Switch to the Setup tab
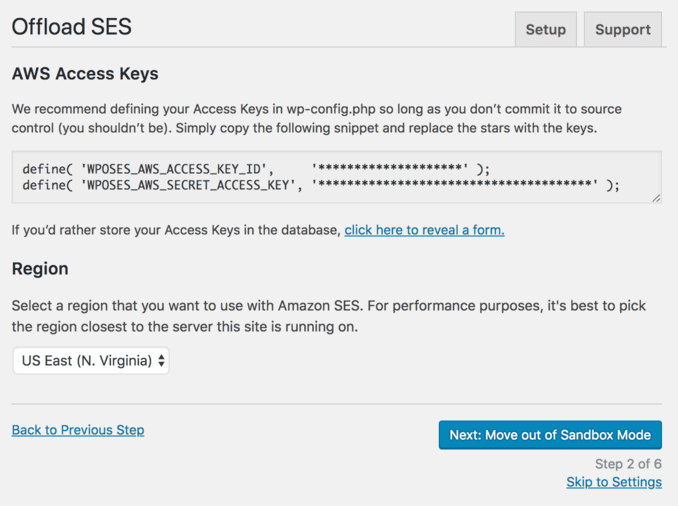Screen dimensions: 678x506 (545, 29)
